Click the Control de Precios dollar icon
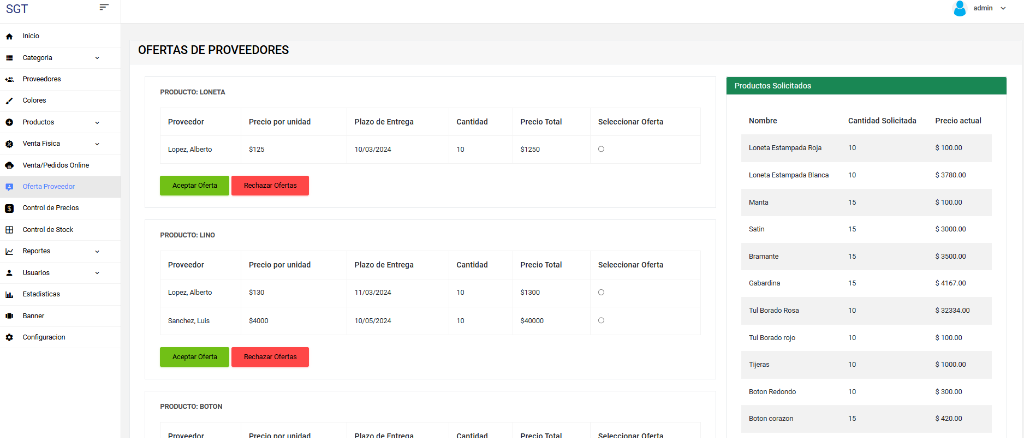1024x438 pixels. pos(9,208)
